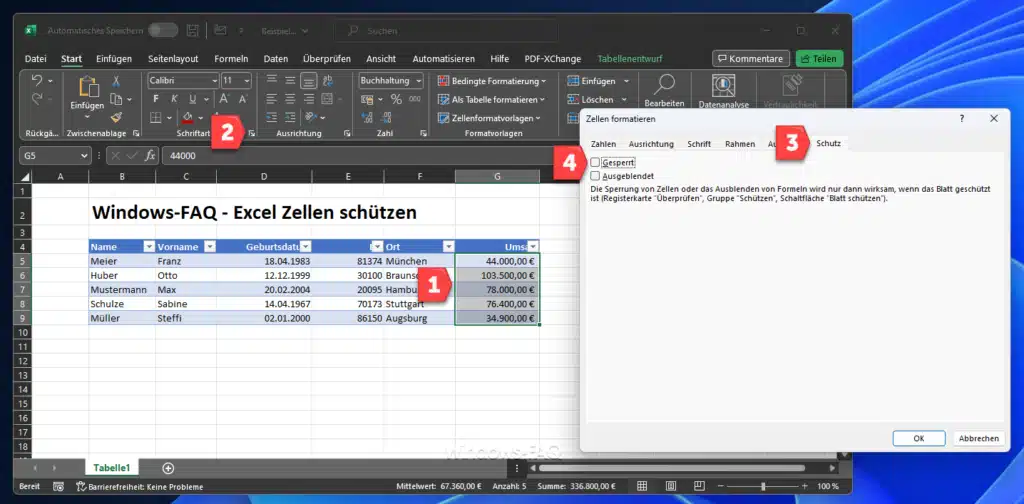Click the increase decimal places icon
The height and width of the screenshot is (504, 1024).
[367, 118]
